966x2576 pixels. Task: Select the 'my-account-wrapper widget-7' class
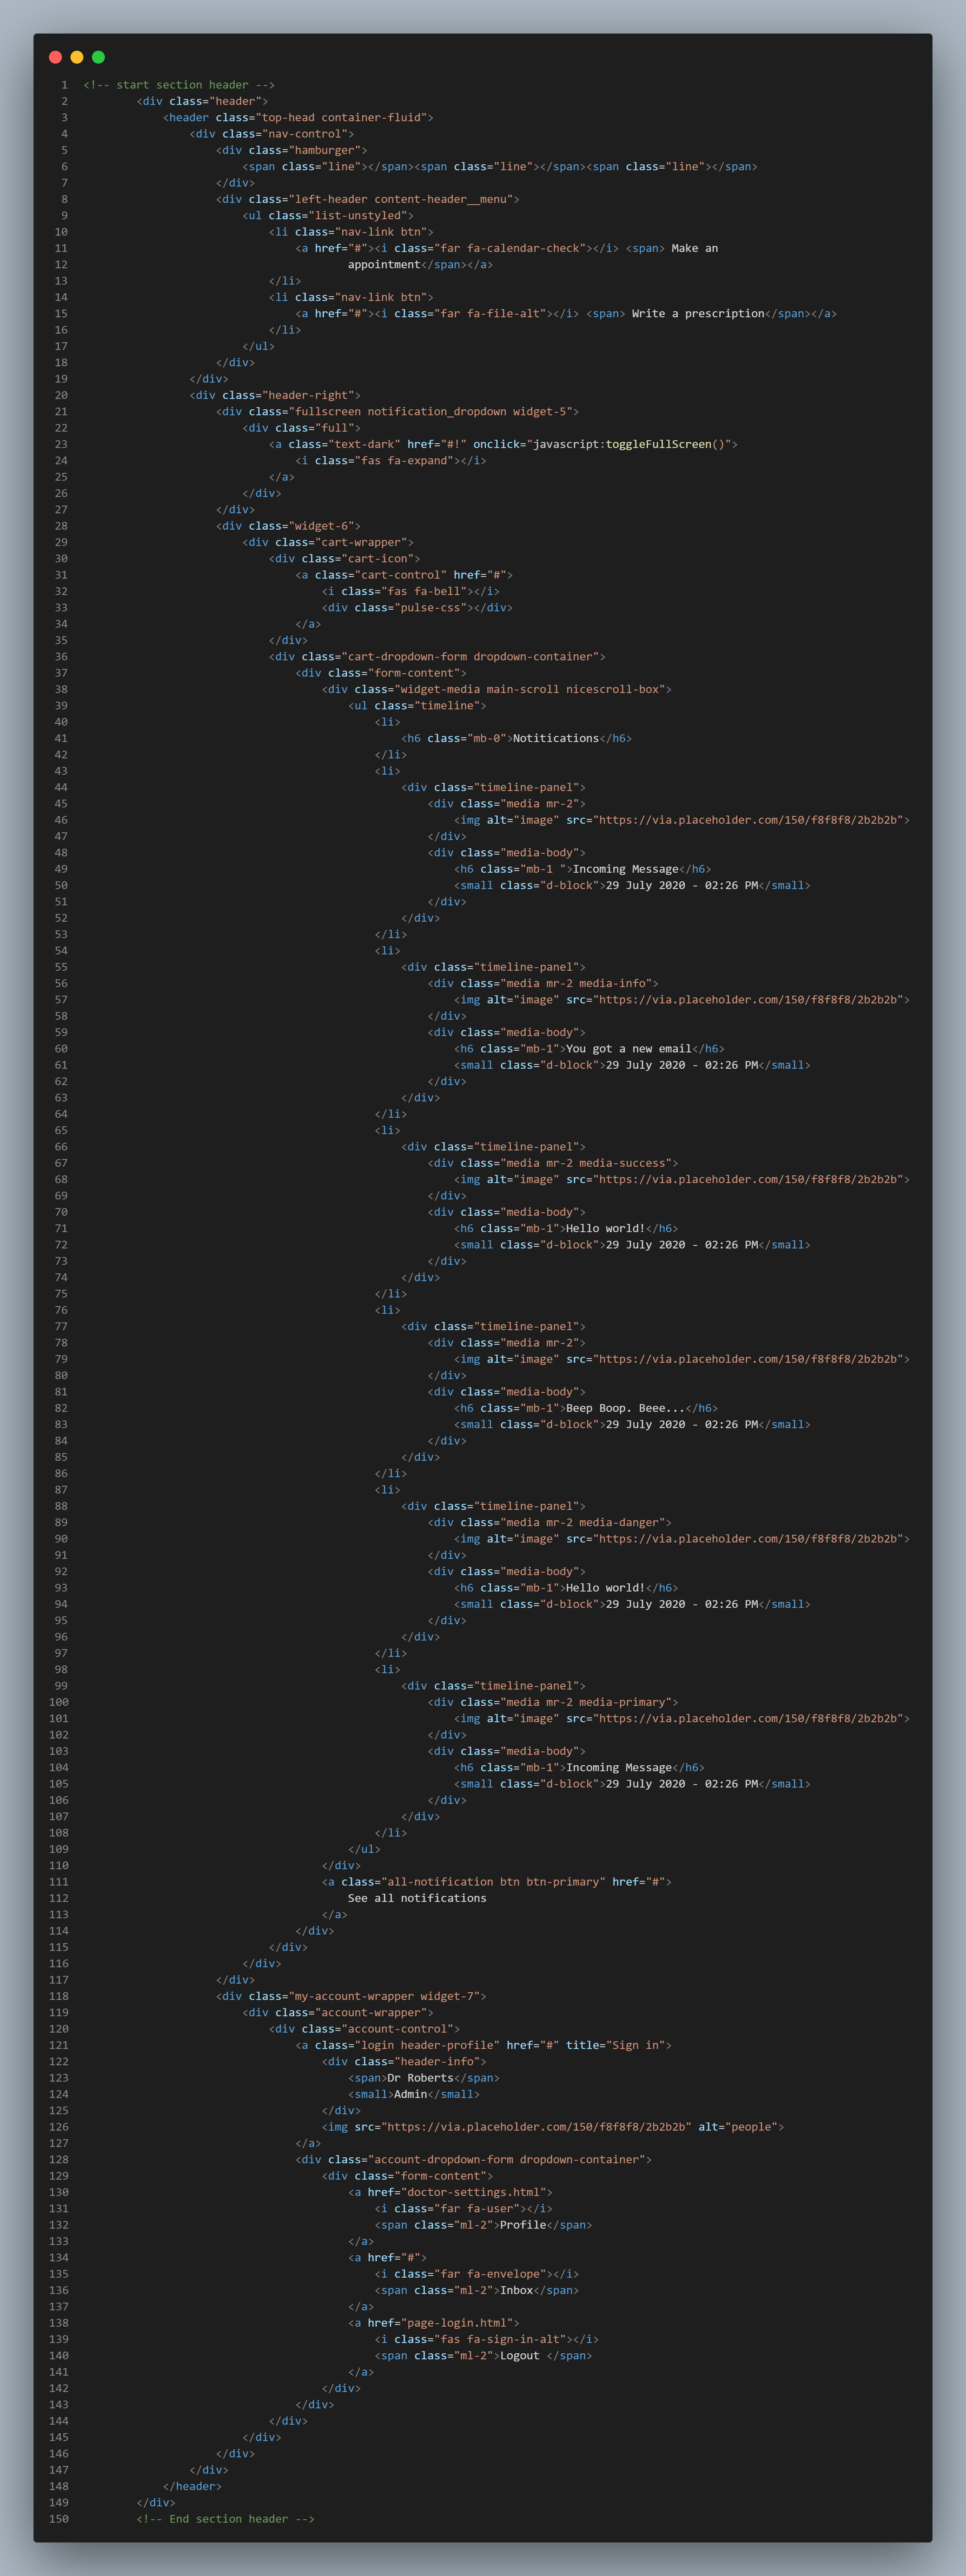[384, 1996]
